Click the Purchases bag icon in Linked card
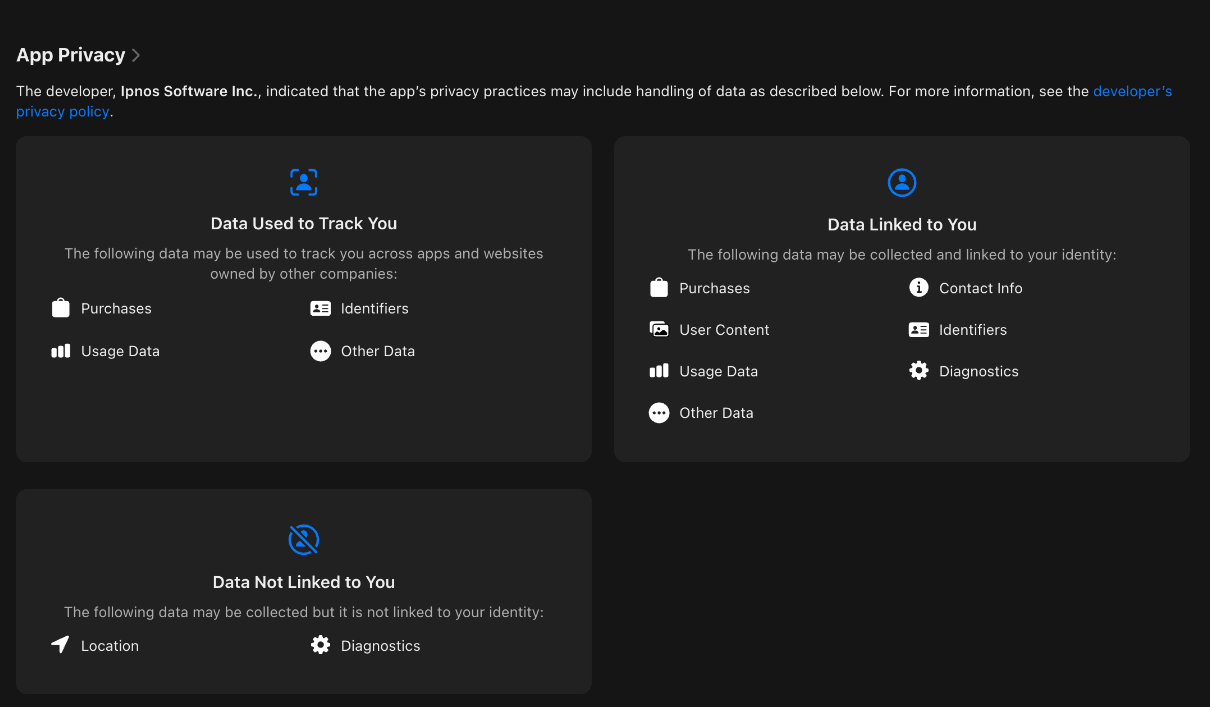This screenshot has height=707, width=1210. [x=659, y=288]
